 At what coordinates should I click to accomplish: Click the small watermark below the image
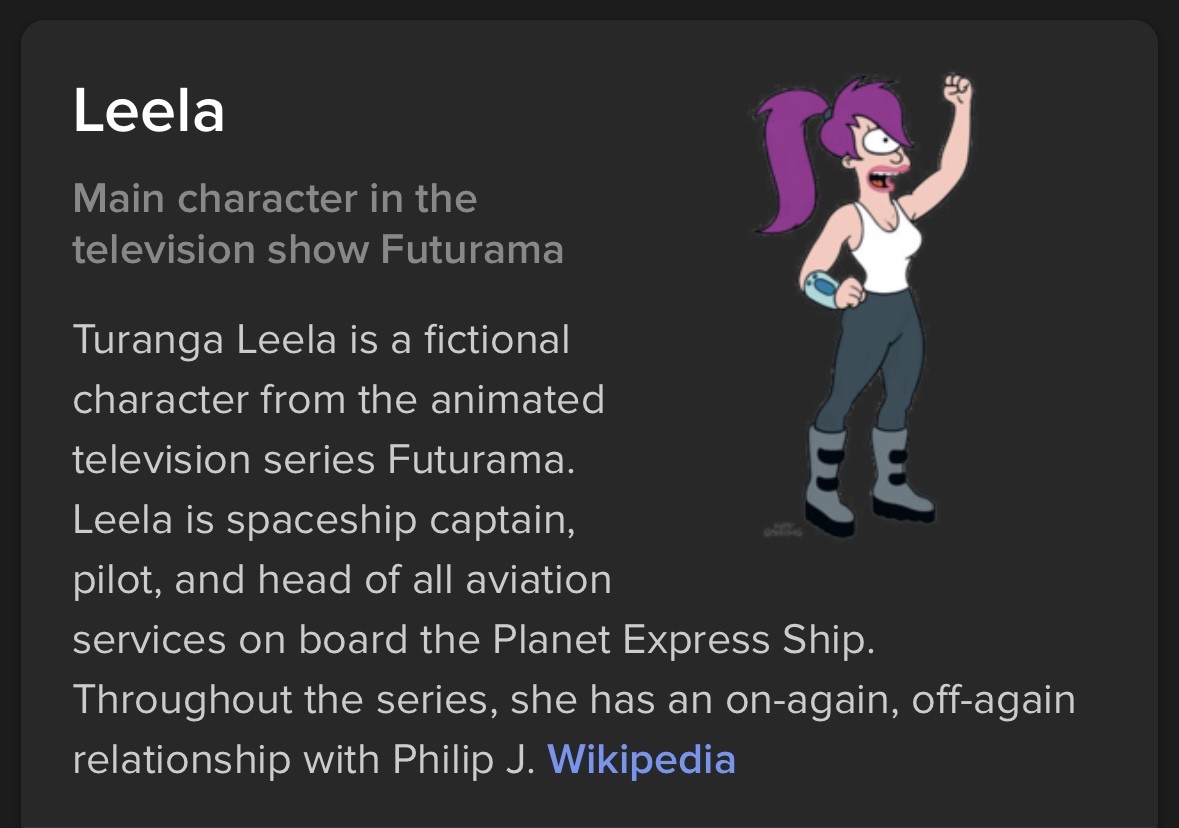[x=783, y=531]
